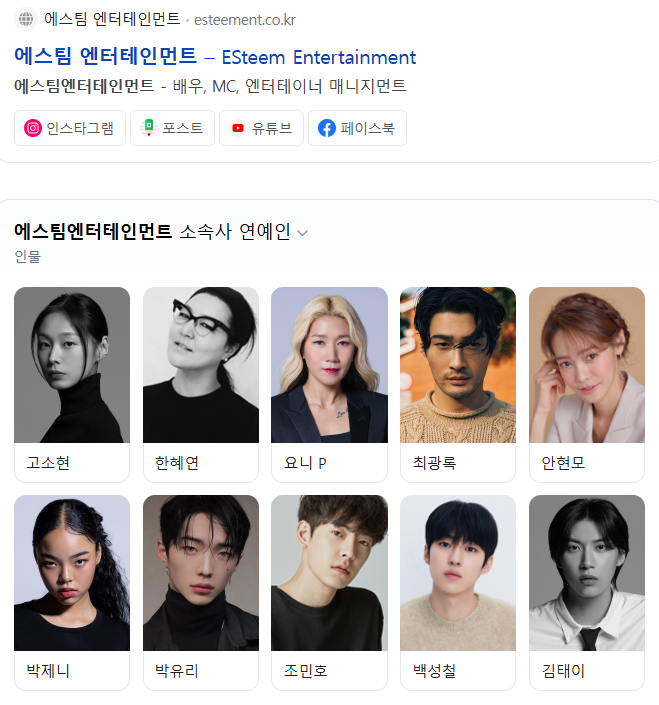Open 한혜연 profile photo with glasses
The height and width of the screenshot is (705, 659).
click(x=201, y=365)
